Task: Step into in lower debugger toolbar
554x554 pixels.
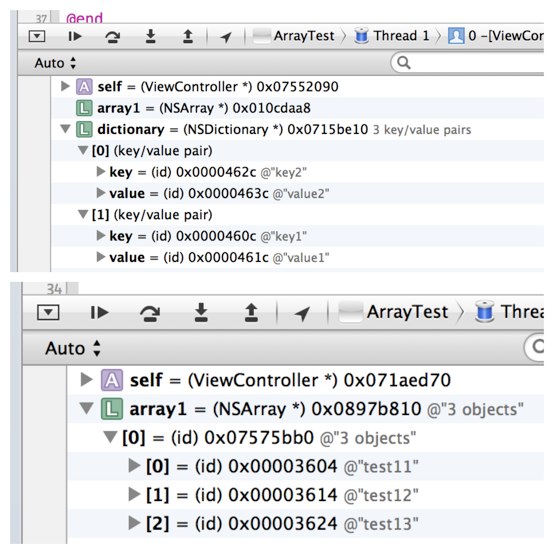Action: (201, 312)
